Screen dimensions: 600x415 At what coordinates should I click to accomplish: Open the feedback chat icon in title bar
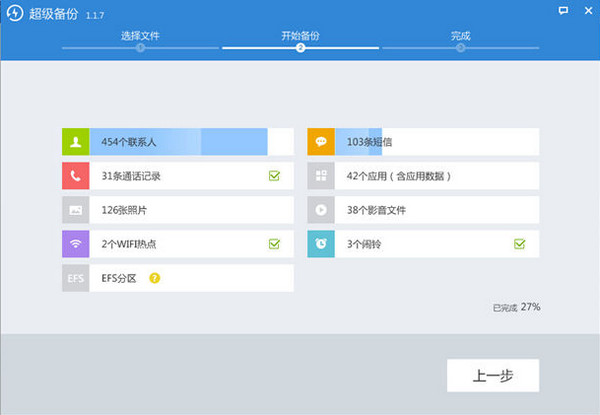[563, 11]
